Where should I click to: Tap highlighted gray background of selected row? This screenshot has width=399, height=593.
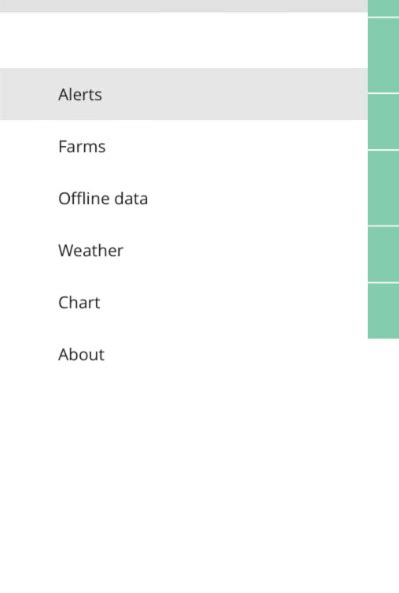coord(234,94)
